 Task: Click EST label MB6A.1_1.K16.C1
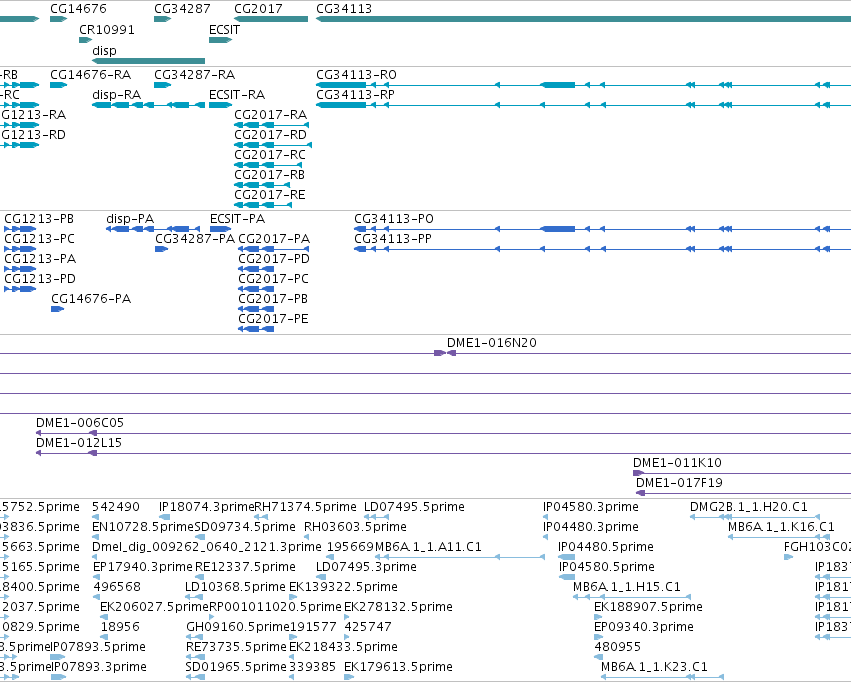[x=782, y=527]
